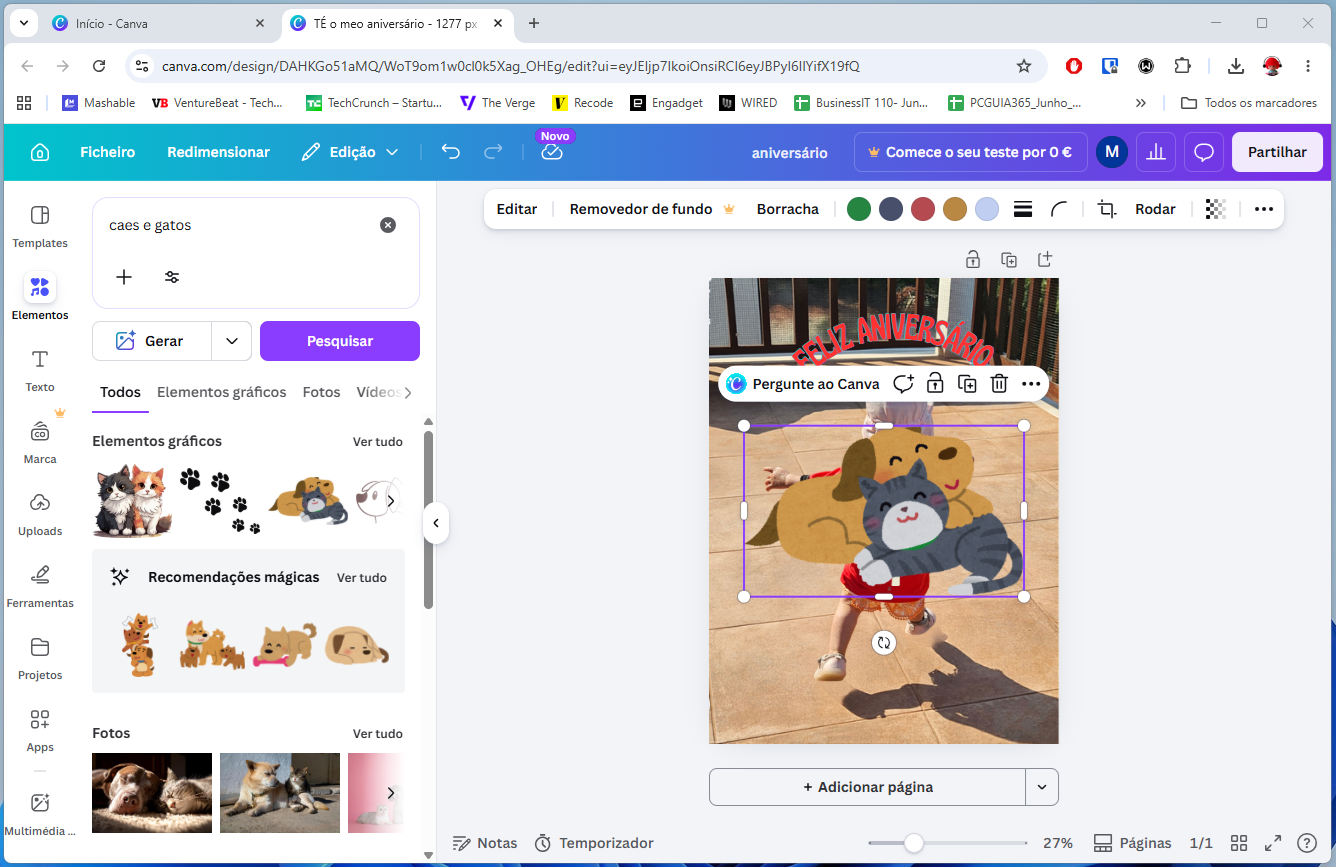Click Pesquisar button
This screenshot has height=867, width=1336.
pyautogui.click(x=340, y=341)
